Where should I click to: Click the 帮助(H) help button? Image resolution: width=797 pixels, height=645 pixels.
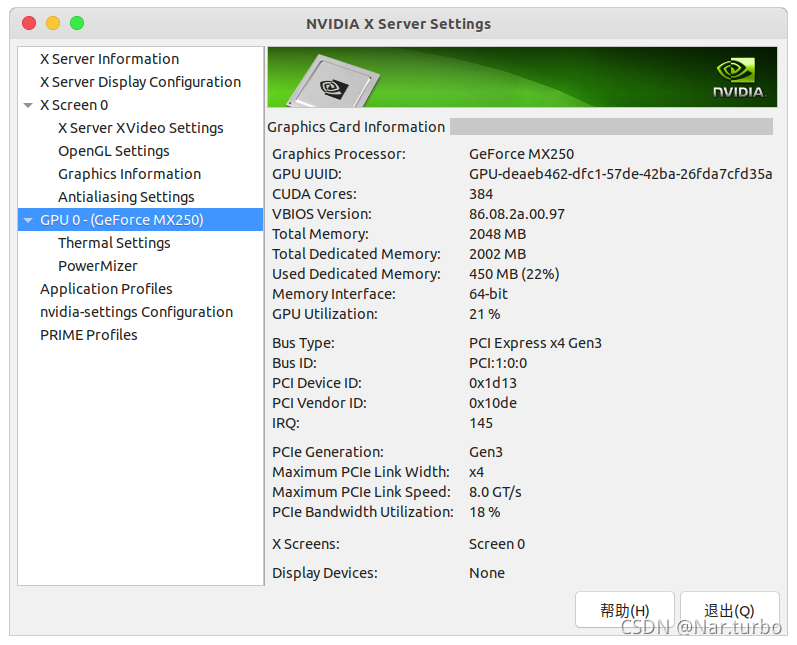pyautogui.click(x=625, y=610)
